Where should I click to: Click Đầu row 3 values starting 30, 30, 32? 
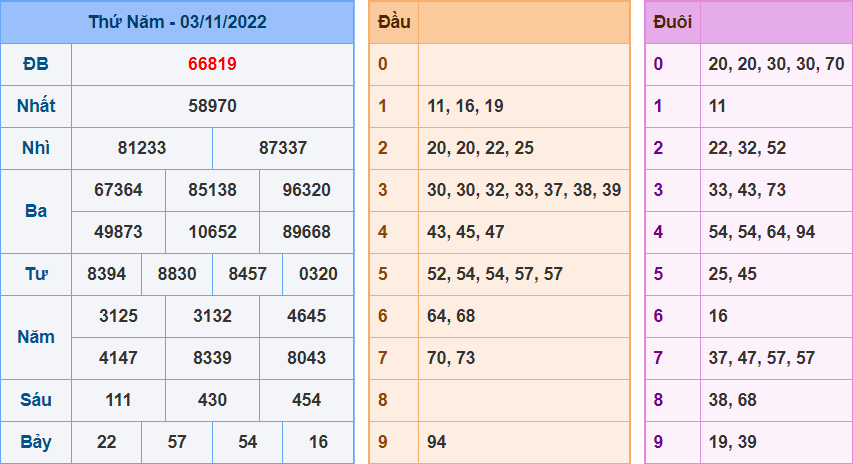[524, 189]
